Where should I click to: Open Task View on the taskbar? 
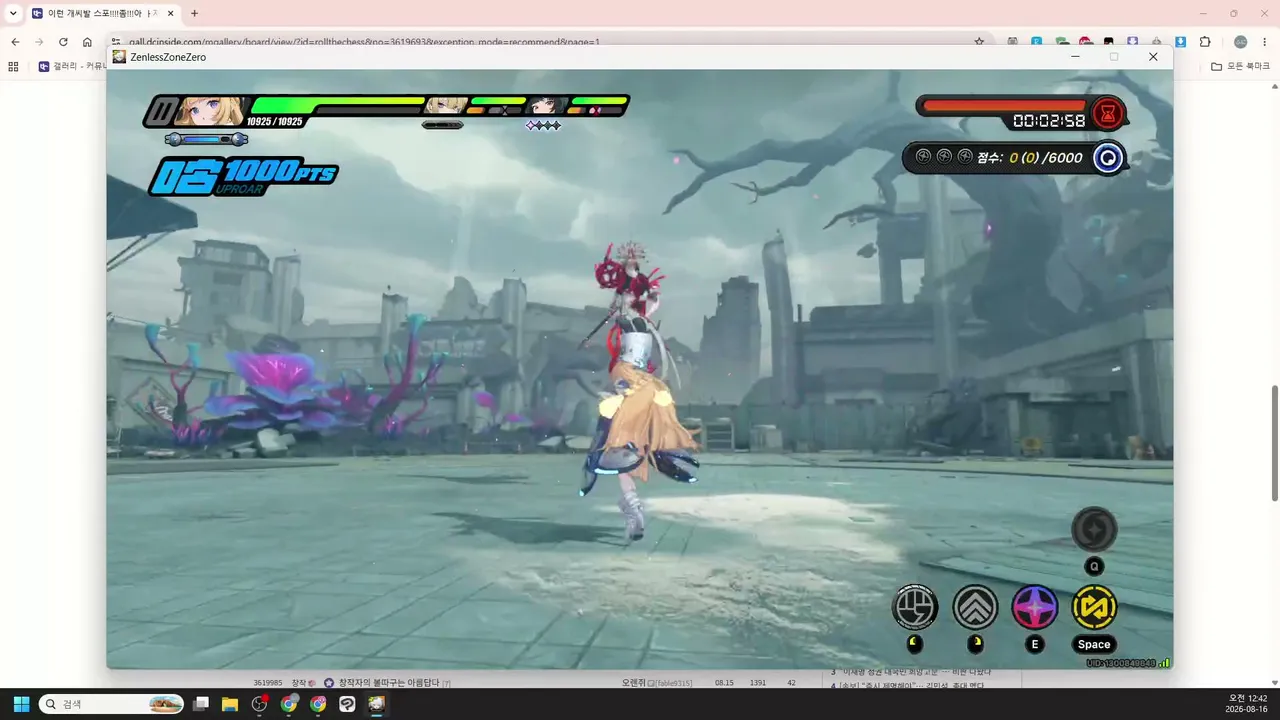(x=201, y=704)
